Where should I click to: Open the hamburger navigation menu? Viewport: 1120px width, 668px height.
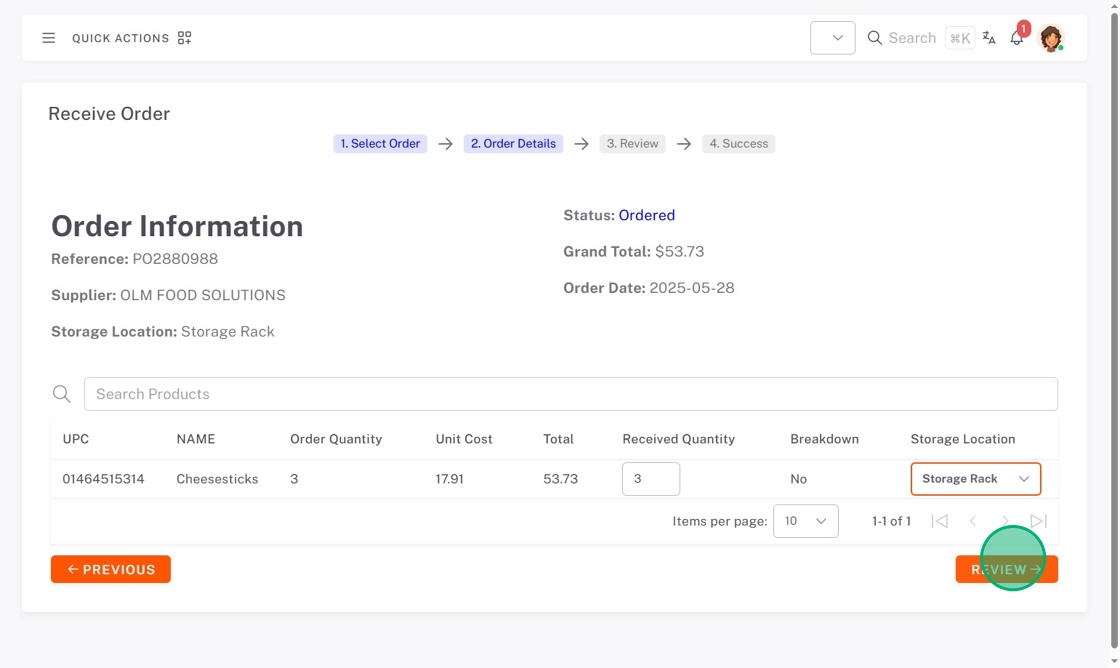pyautogui.click(x=48, y=38)
